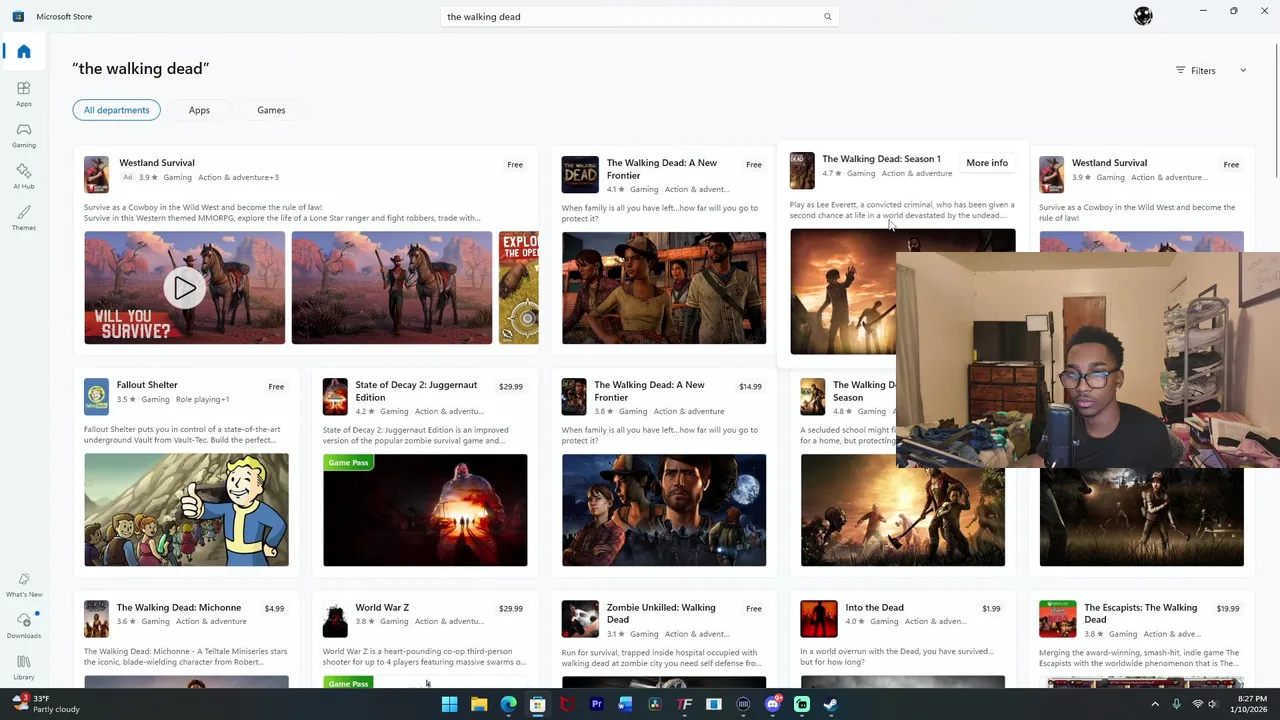1280x720 pixels.
Task: Open Microsoft Word from the taskbar
Action: 625,704
